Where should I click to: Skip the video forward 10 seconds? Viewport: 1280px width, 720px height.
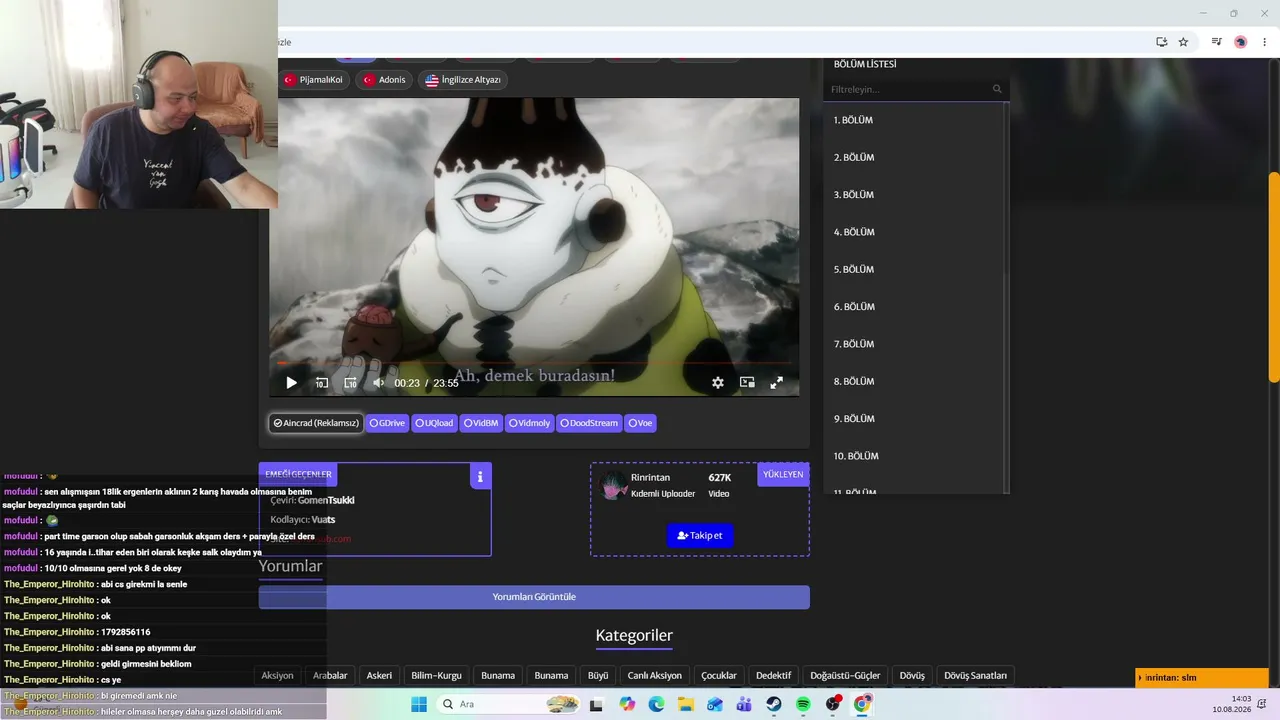click(350, 383)
